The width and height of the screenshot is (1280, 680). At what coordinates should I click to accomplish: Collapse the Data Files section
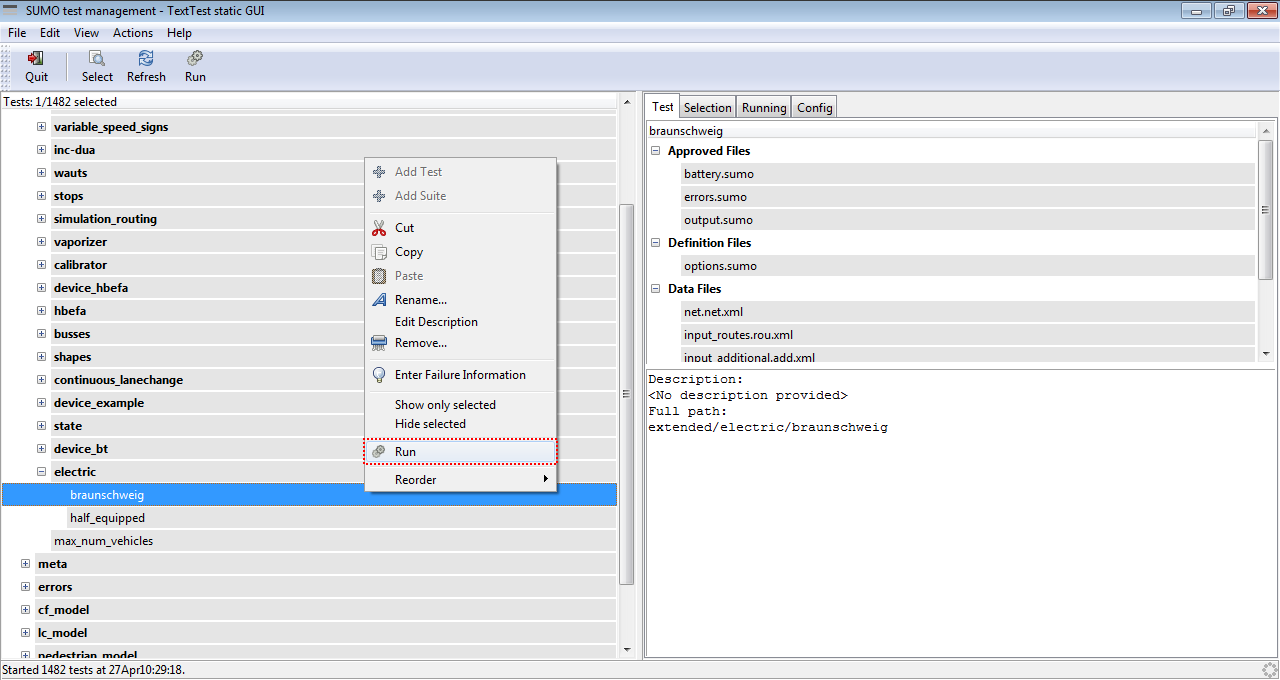point(656,289)
